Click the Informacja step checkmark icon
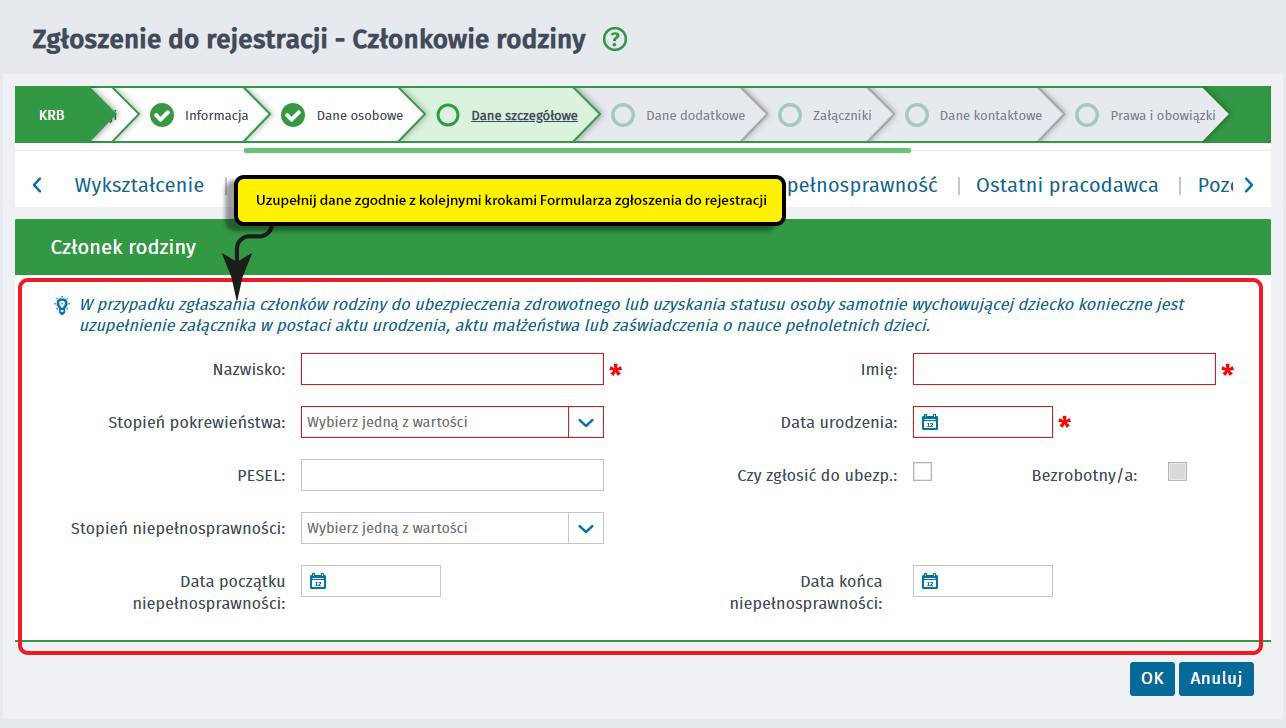The width and height of the screenshot is (1286, 728). pos(162,115)
